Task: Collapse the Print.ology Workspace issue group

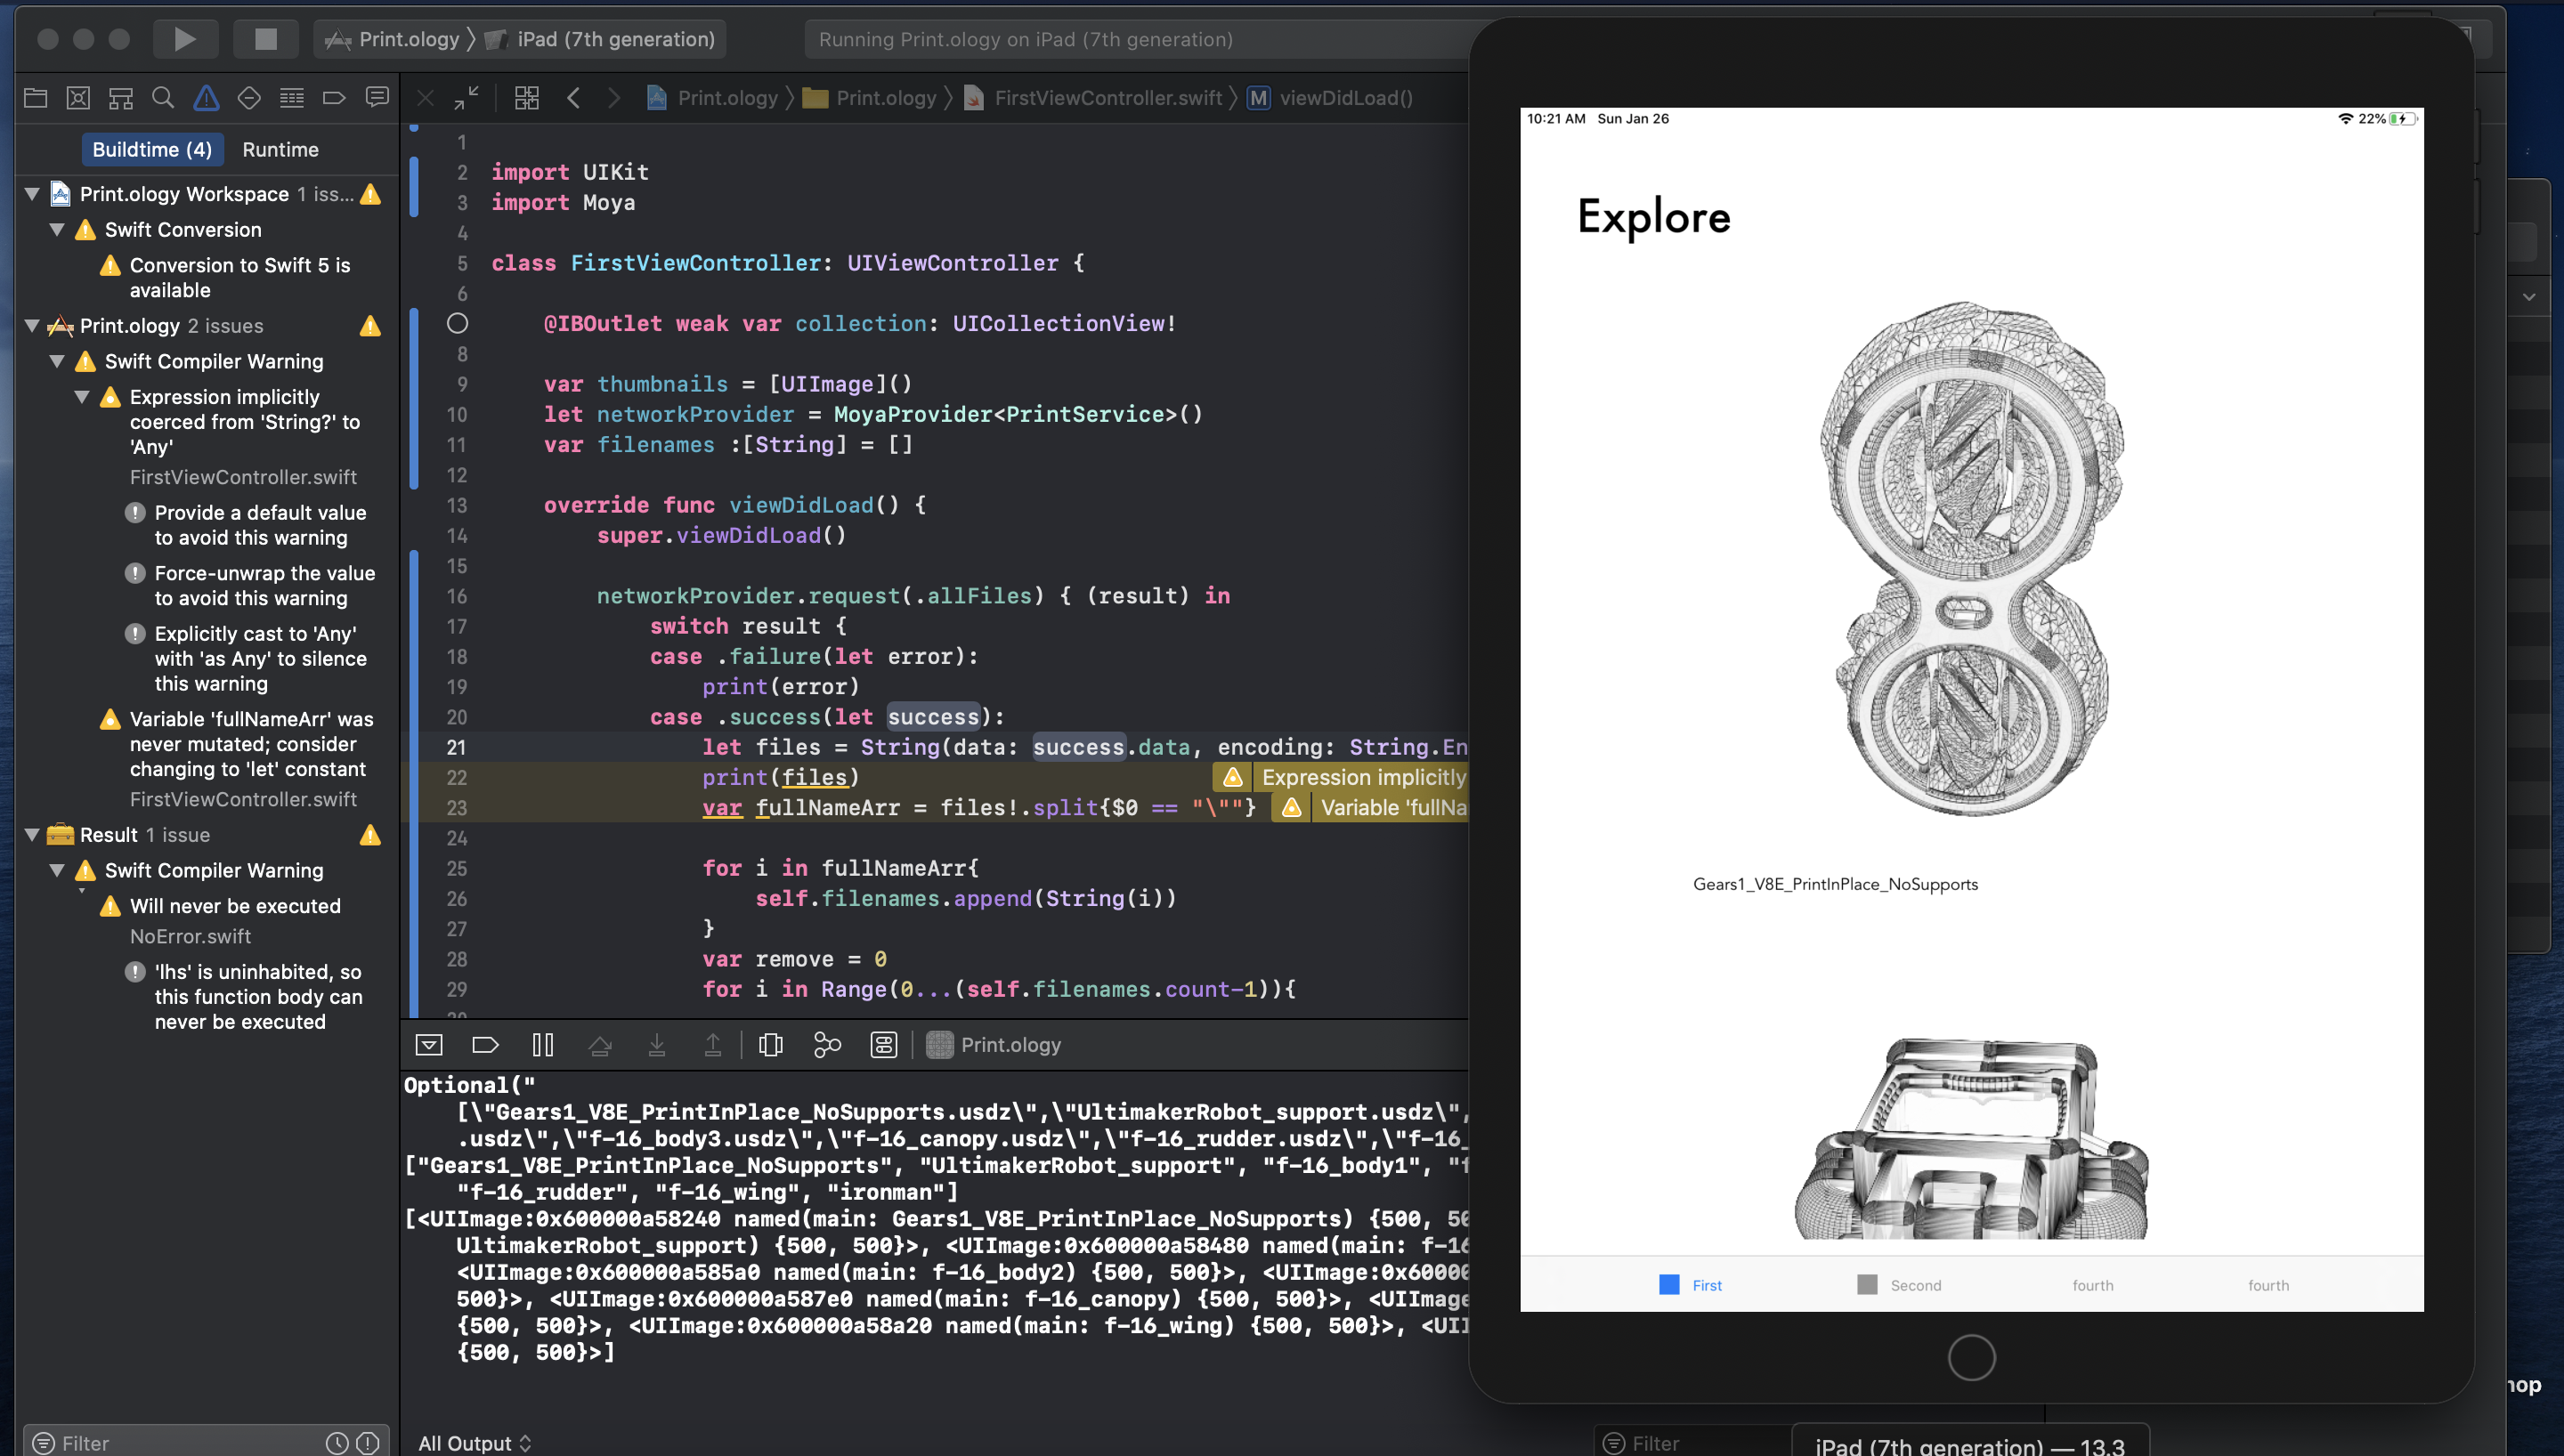Action: pos(32,194)
